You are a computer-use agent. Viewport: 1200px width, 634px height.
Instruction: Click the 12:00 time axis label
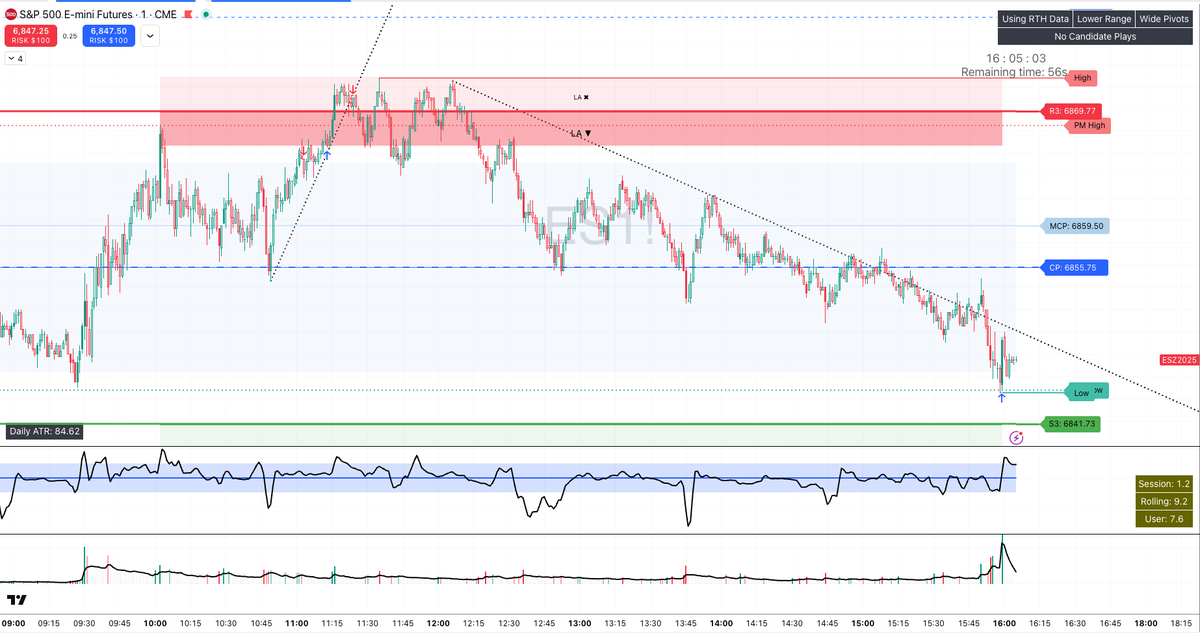point(438,622)
